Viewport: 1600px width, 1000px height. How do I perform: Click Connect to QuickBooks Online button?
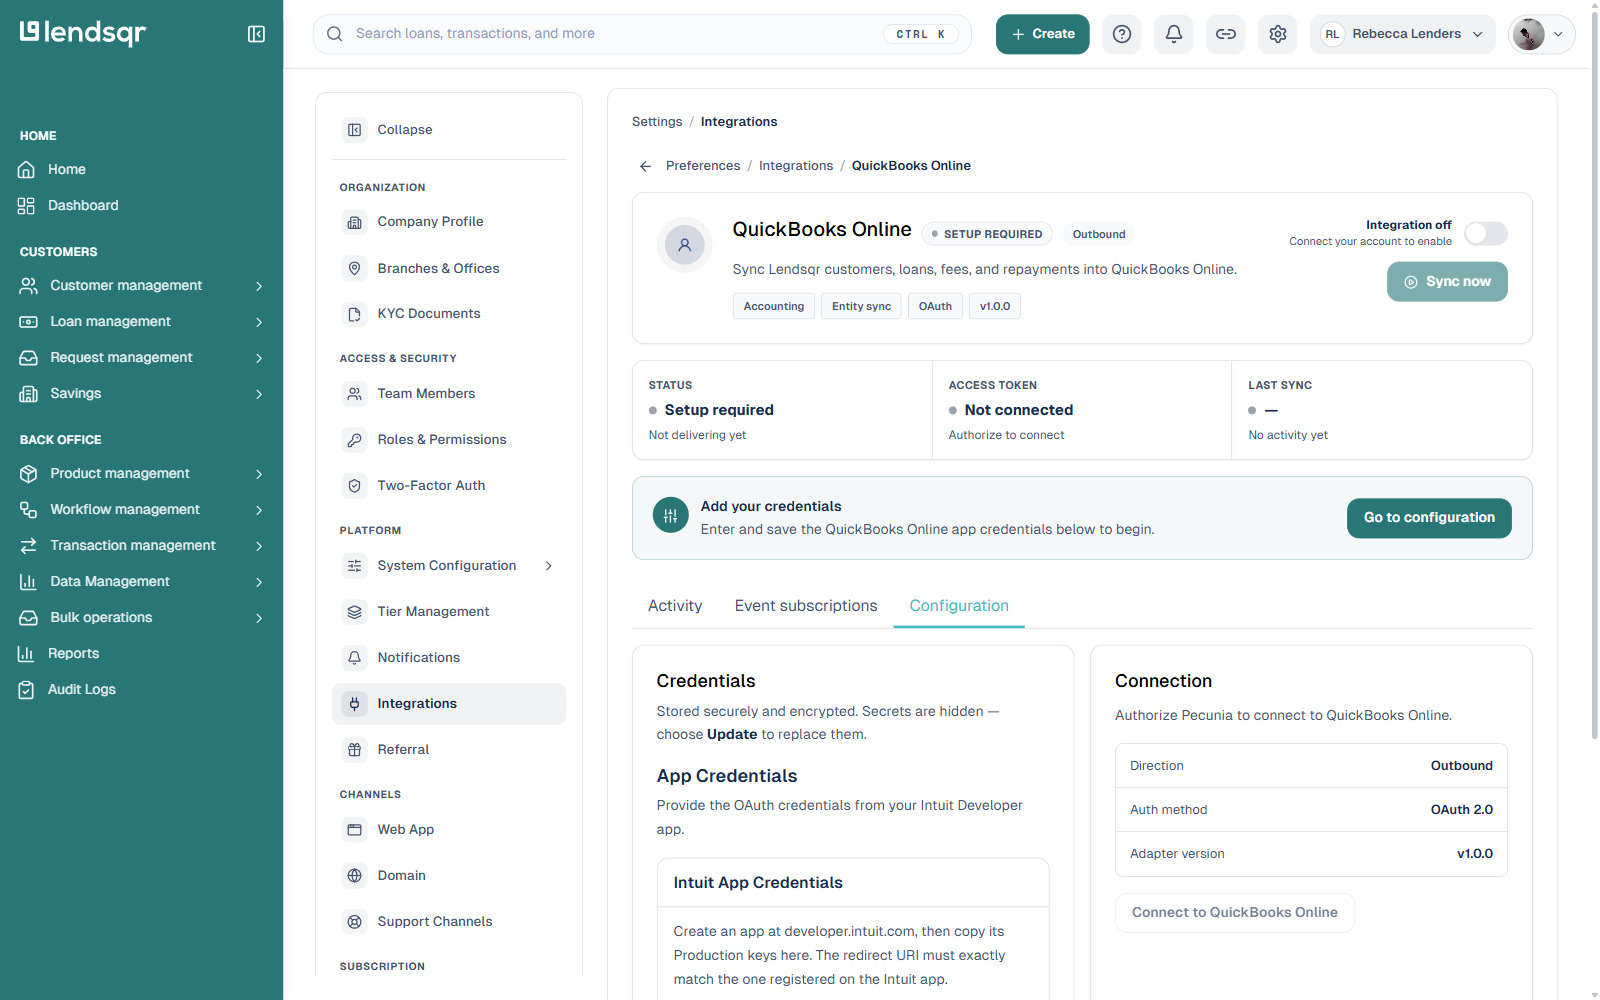[x=1235, y=913]
